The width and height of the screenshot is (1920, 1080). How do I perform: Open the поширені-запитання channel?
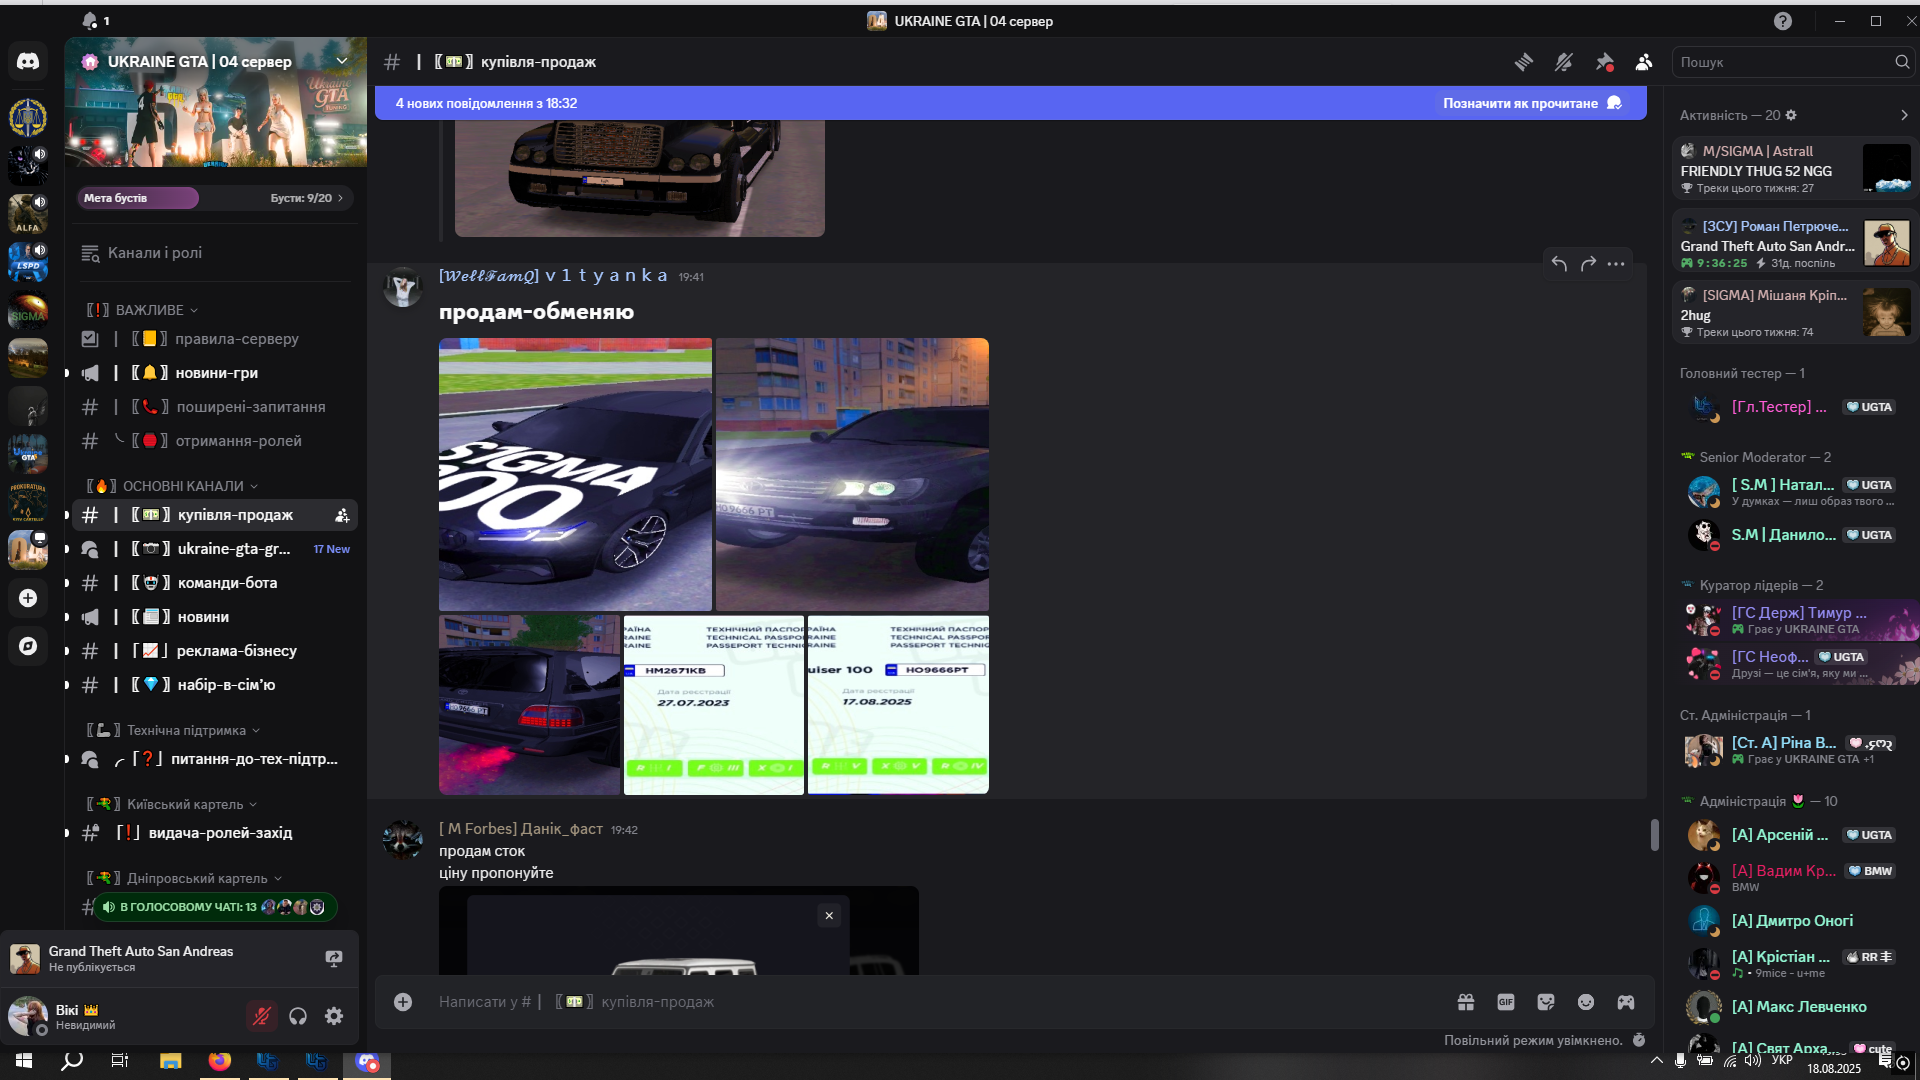(x=215, y=407)
